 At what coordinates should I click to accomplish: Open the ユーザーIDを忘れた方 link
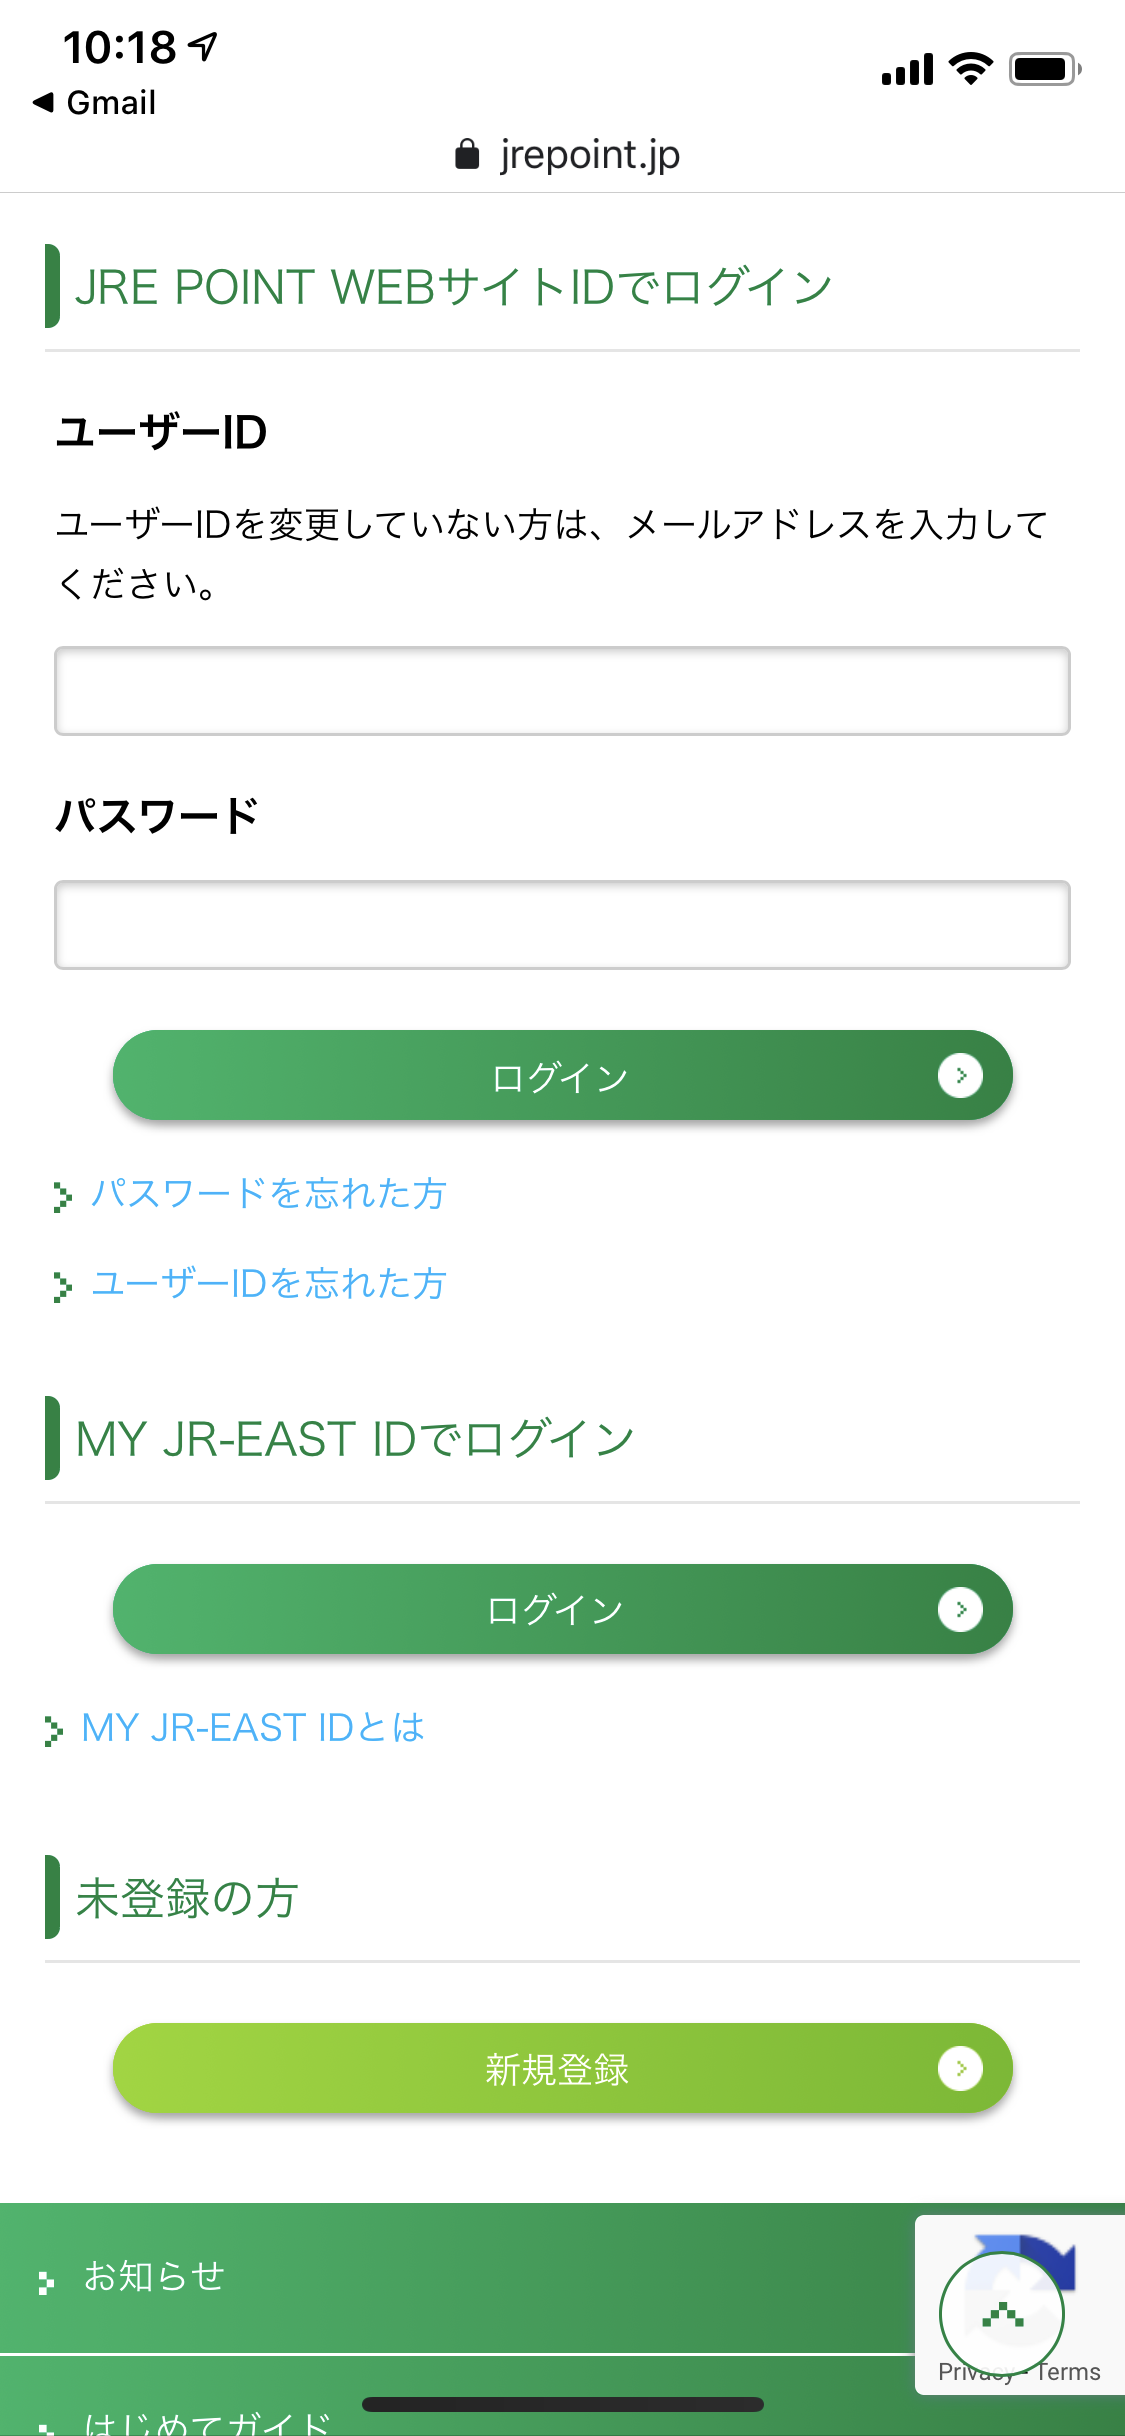268,1283
